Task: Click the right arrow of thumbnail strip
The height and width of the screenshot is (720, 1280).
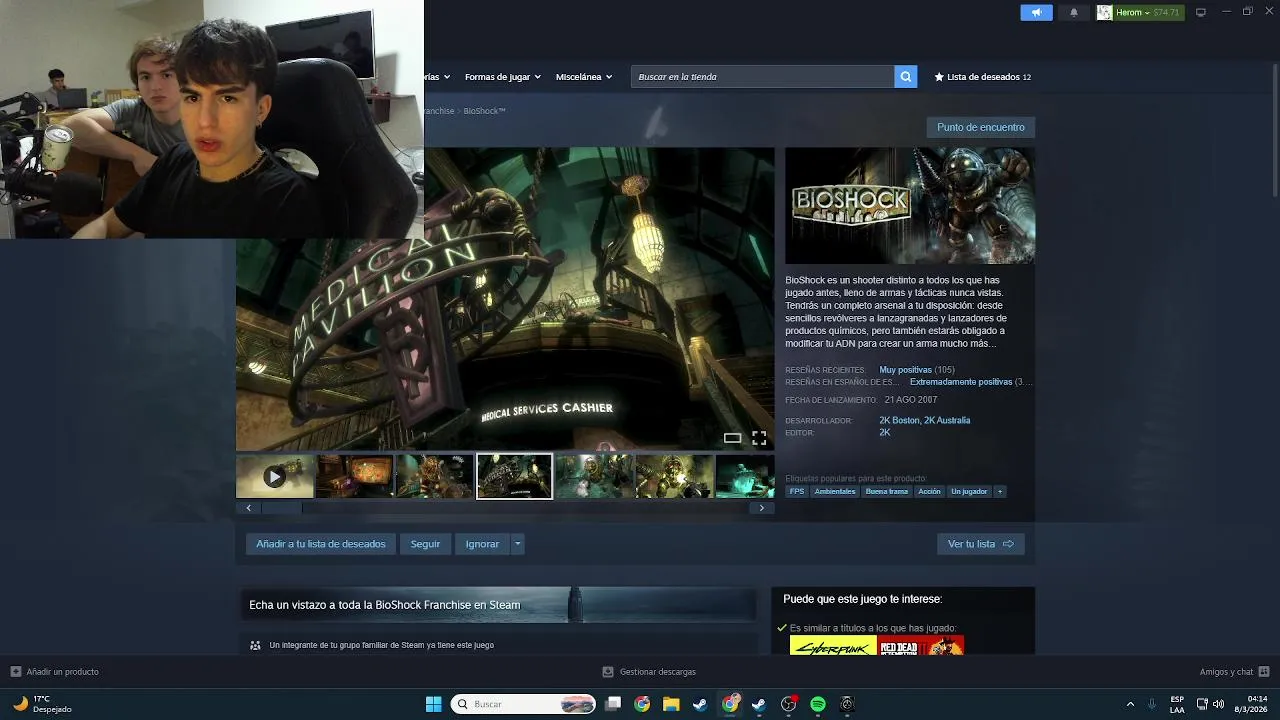Action: (761, 508)
